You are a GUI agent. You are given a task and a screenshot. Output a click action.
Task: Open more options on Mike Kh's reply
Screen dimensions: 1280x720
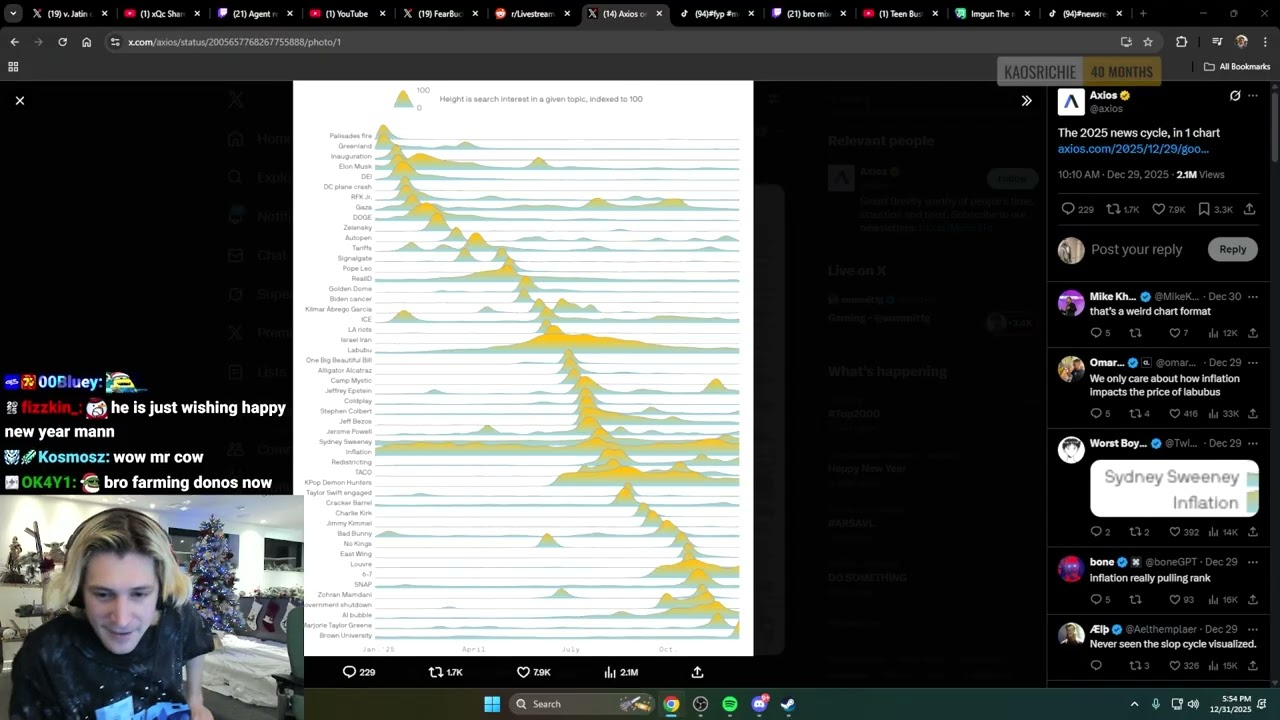point(1253,296)
